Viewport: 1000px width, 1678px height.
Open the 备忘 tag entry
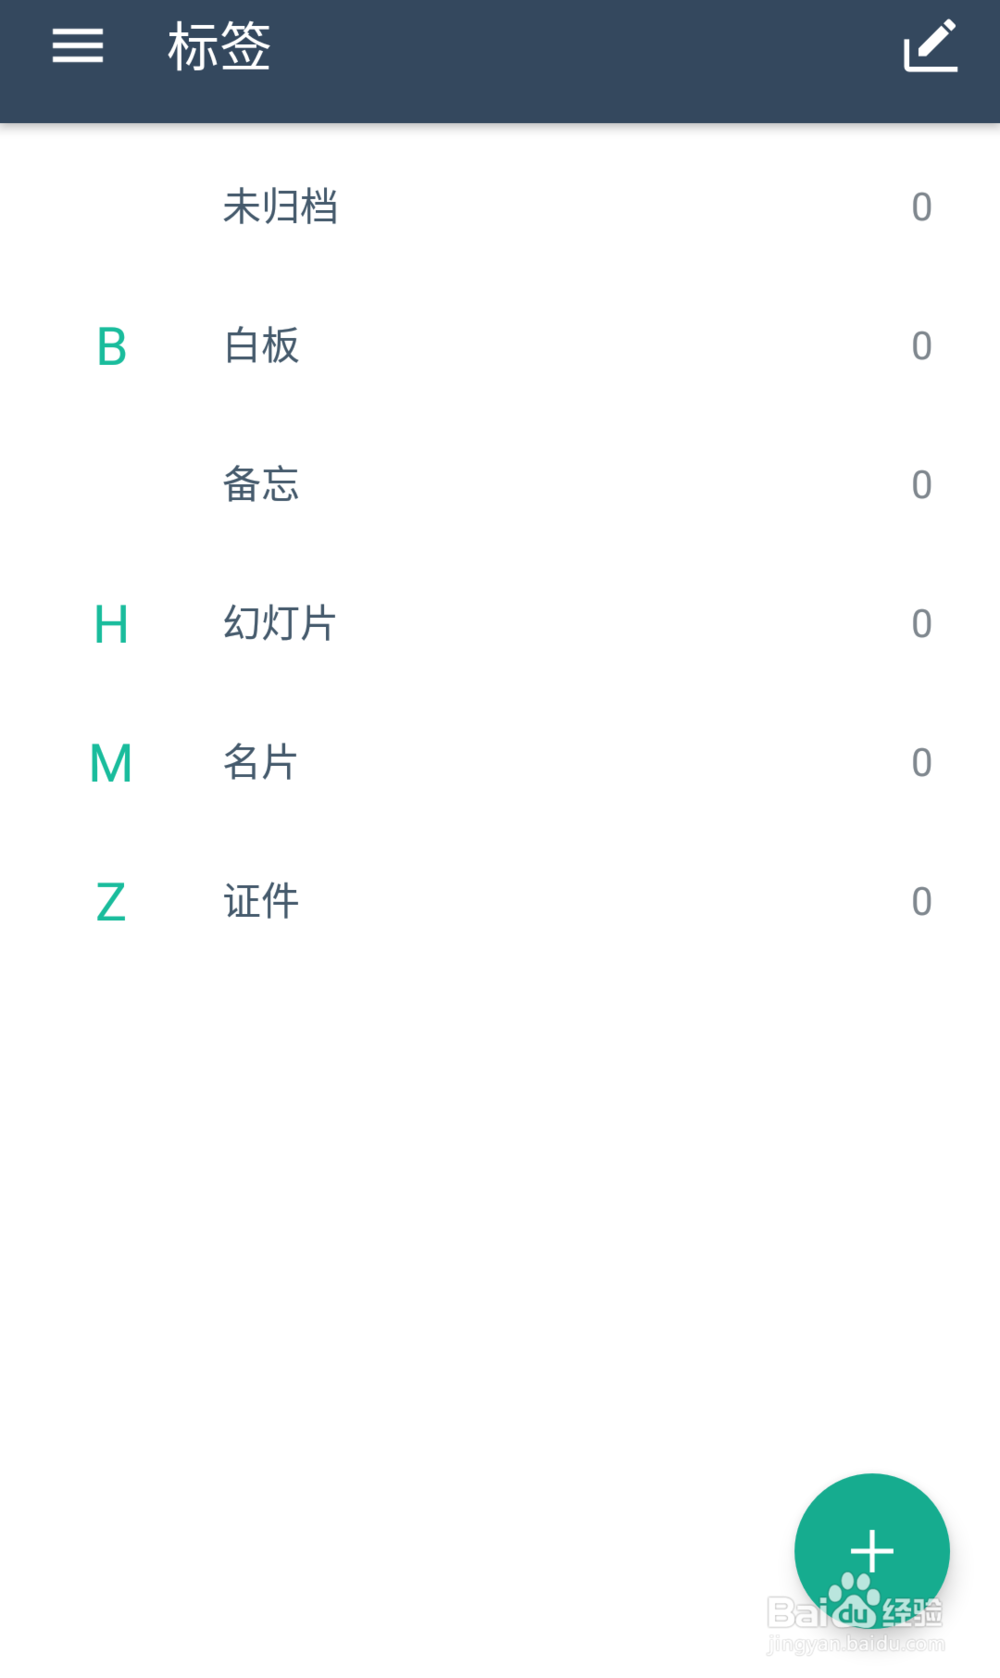tap(261, 485)
